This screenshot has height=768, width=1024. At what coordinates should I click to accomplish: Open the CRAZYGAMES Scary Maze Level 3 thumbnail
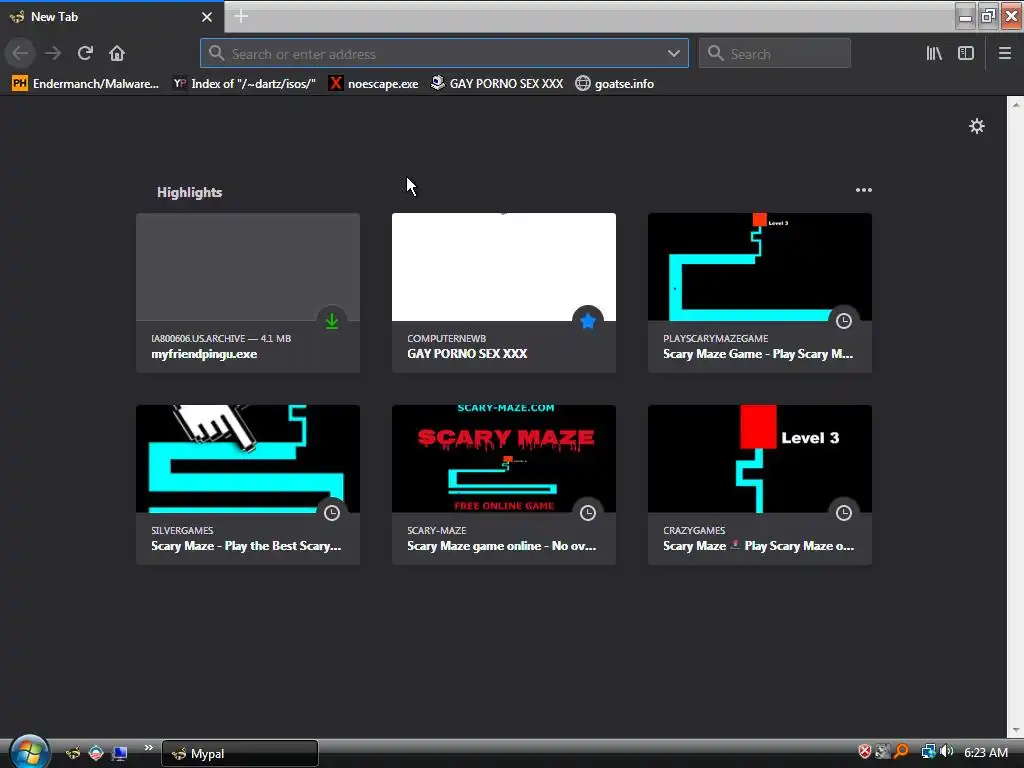tap(760, 458)
